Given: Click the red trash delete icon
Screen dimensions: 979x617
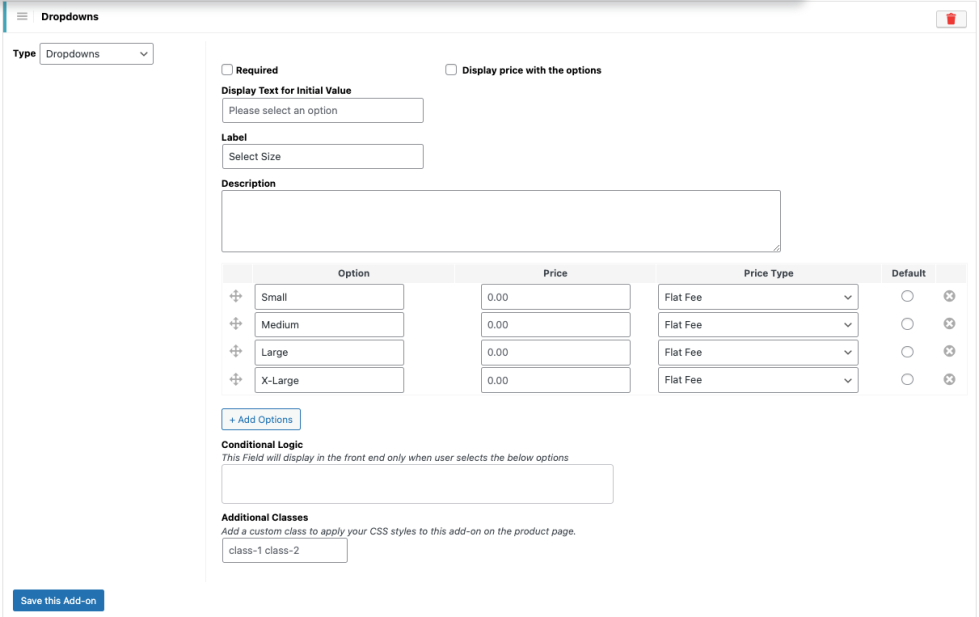Looking at the screenshot, I should (950, 19).
